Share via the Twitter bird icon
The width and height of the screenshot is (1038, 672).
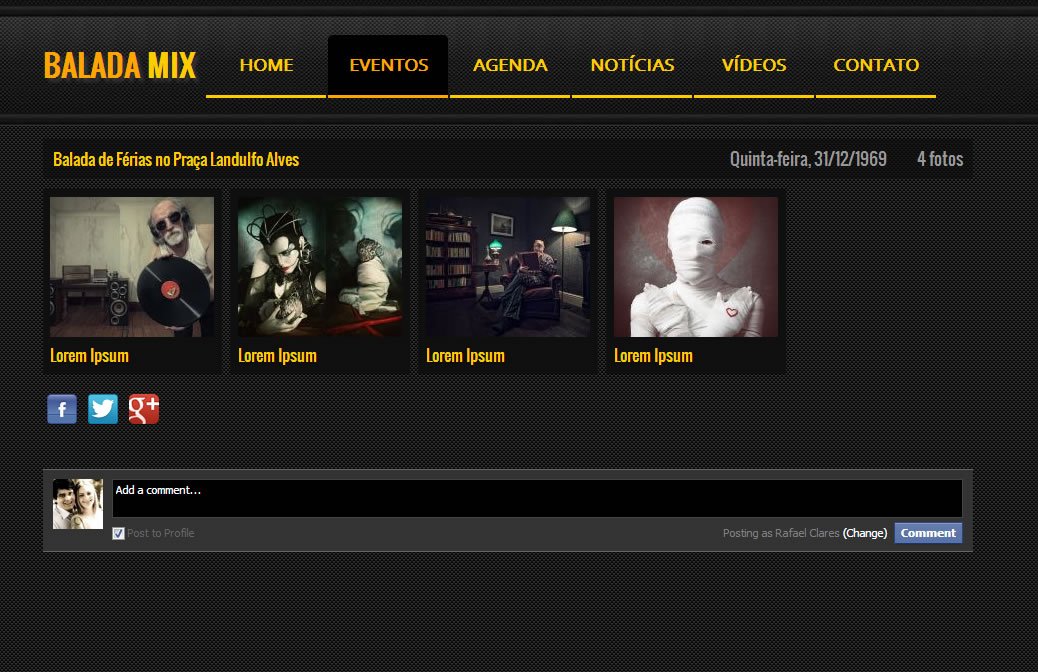point(103,409)
